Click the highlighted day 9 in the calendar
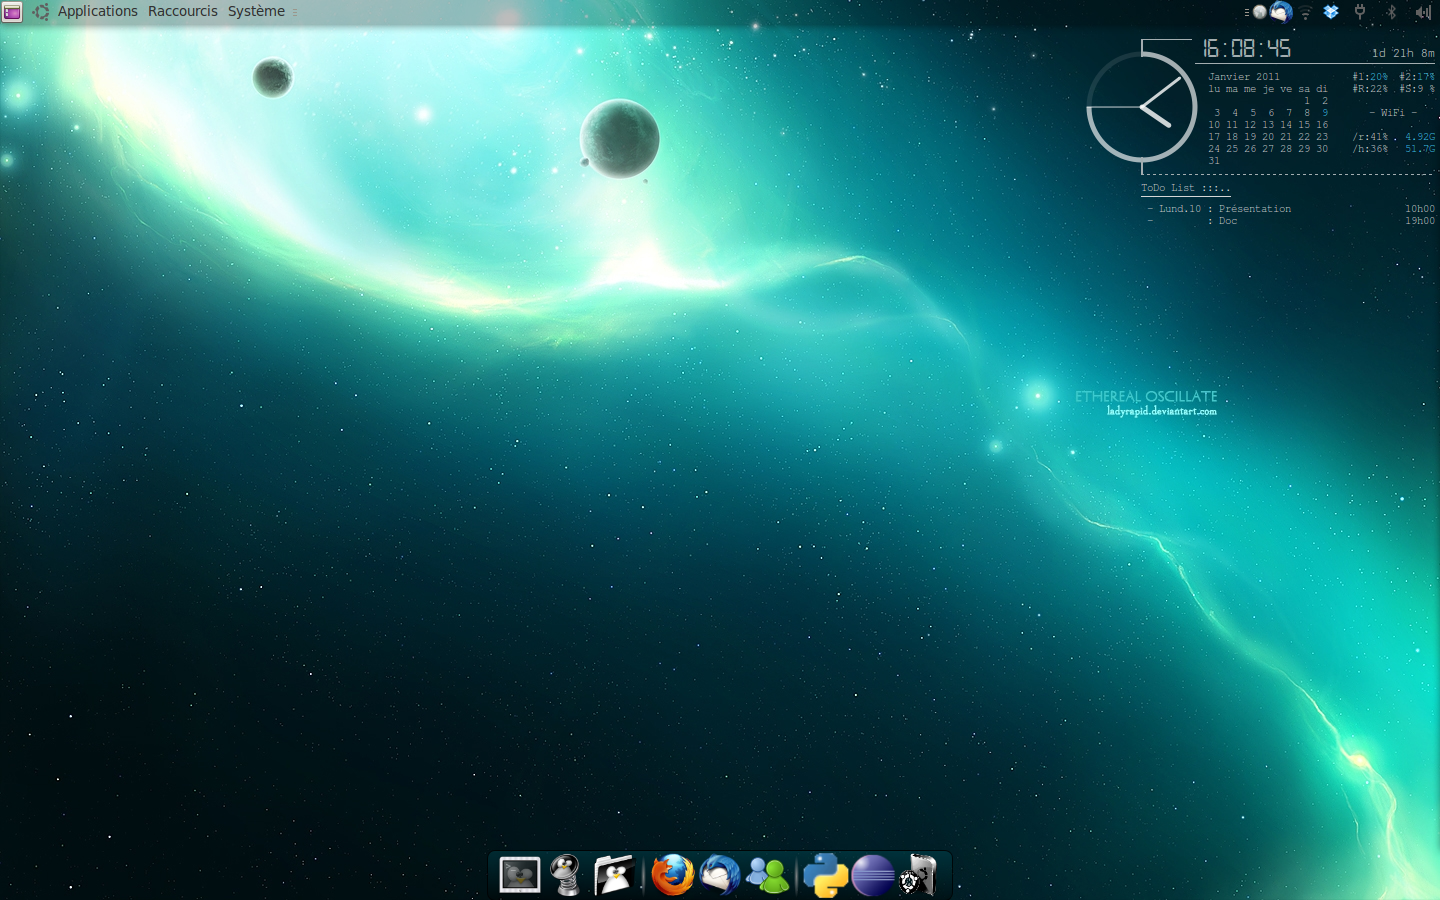 (x=1325, y=113)
